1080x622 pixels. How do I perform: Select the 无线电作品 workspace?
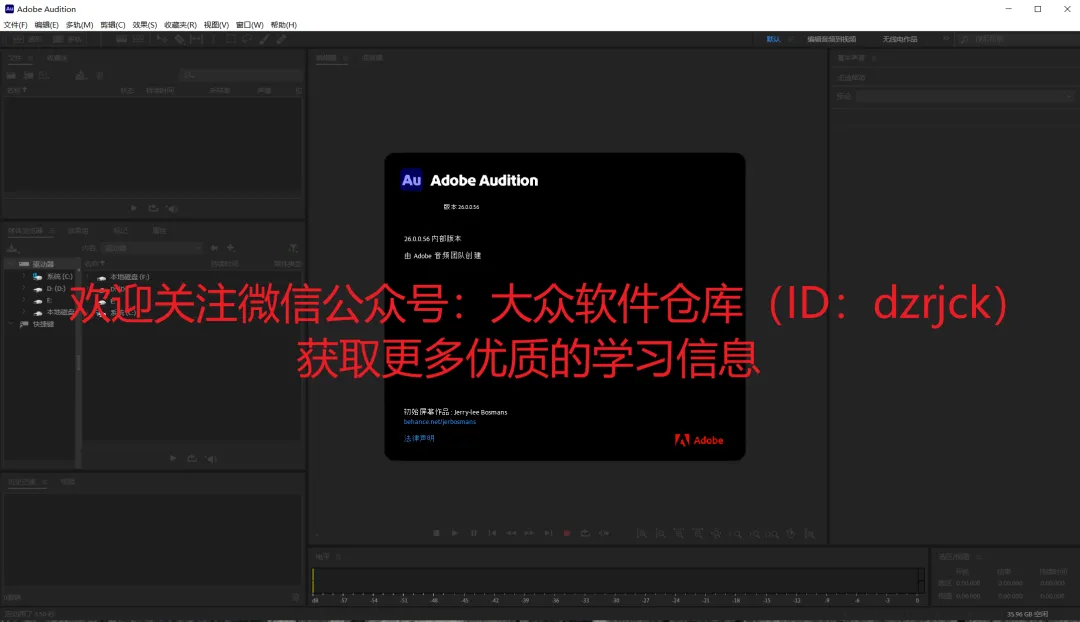pyautogui.click(x=900, y=39)
